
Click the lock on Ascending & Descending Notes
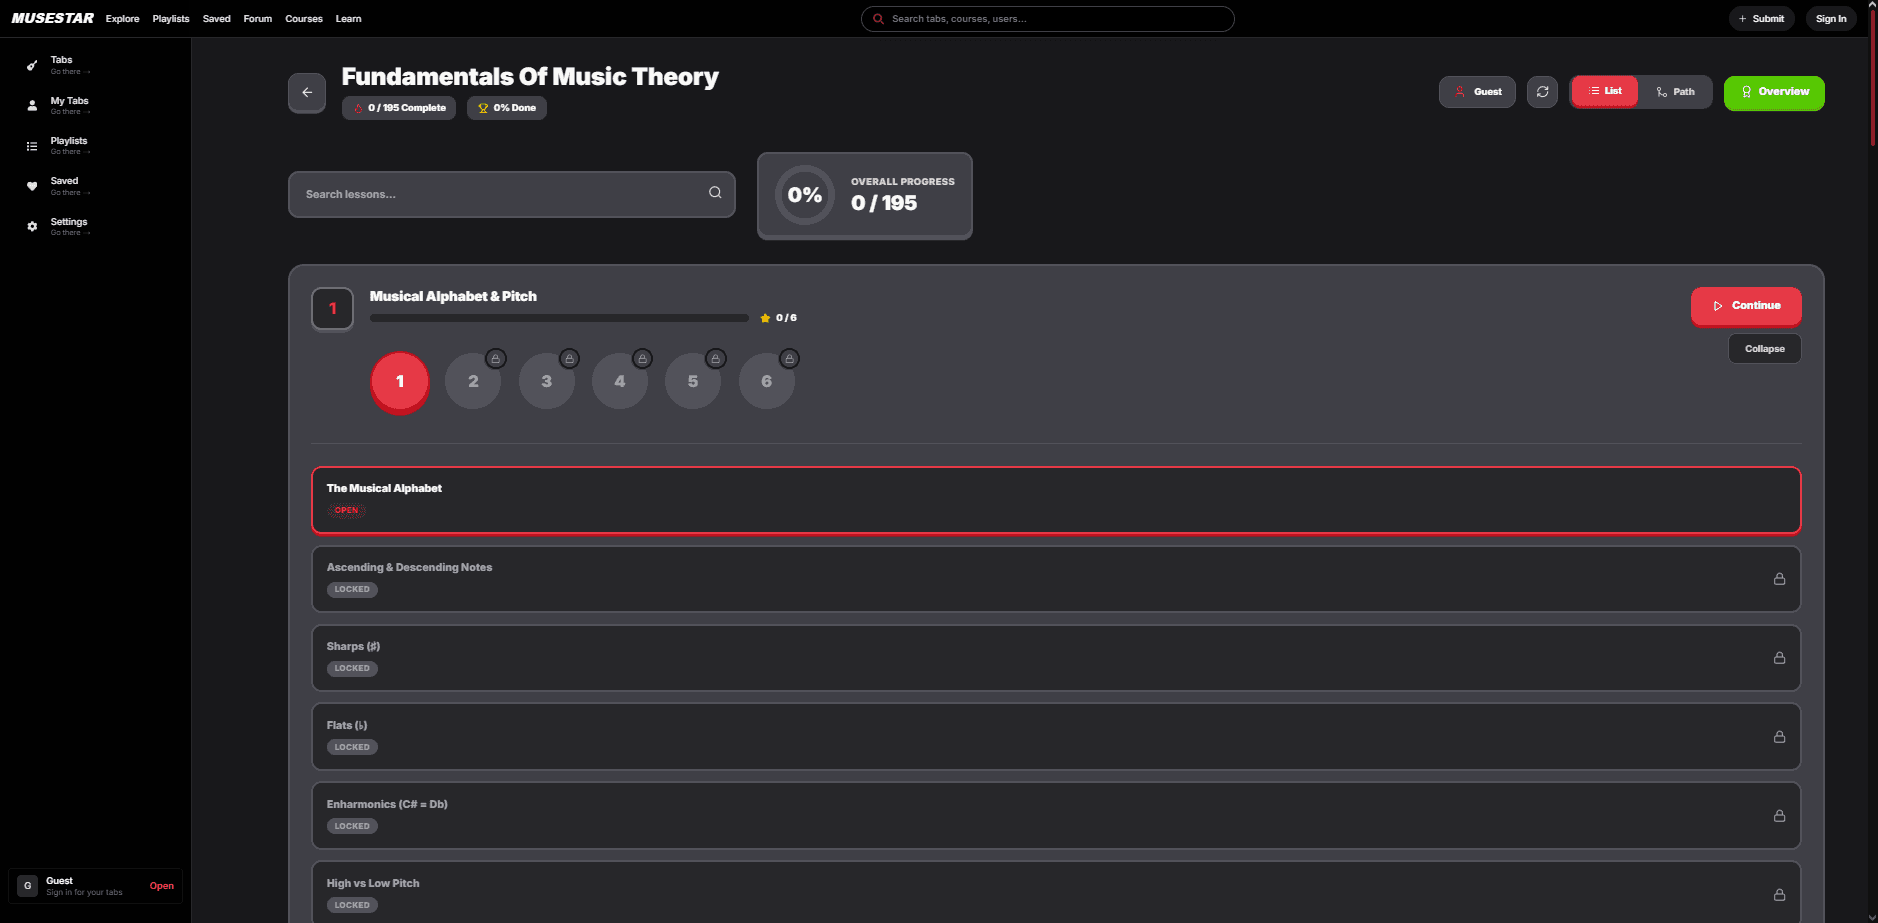point(1779,578)
